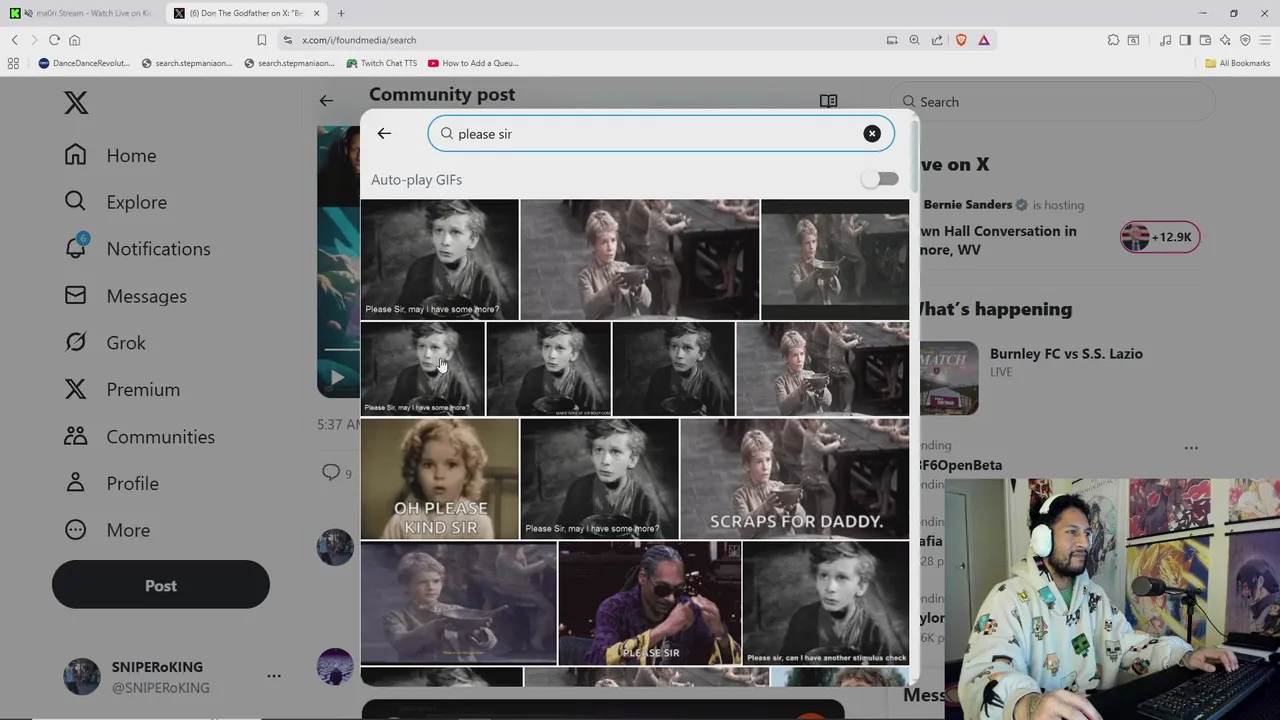Click the X Search box on the right
The height and width of the screenshot is (720, 1280).
(1052, 101)
